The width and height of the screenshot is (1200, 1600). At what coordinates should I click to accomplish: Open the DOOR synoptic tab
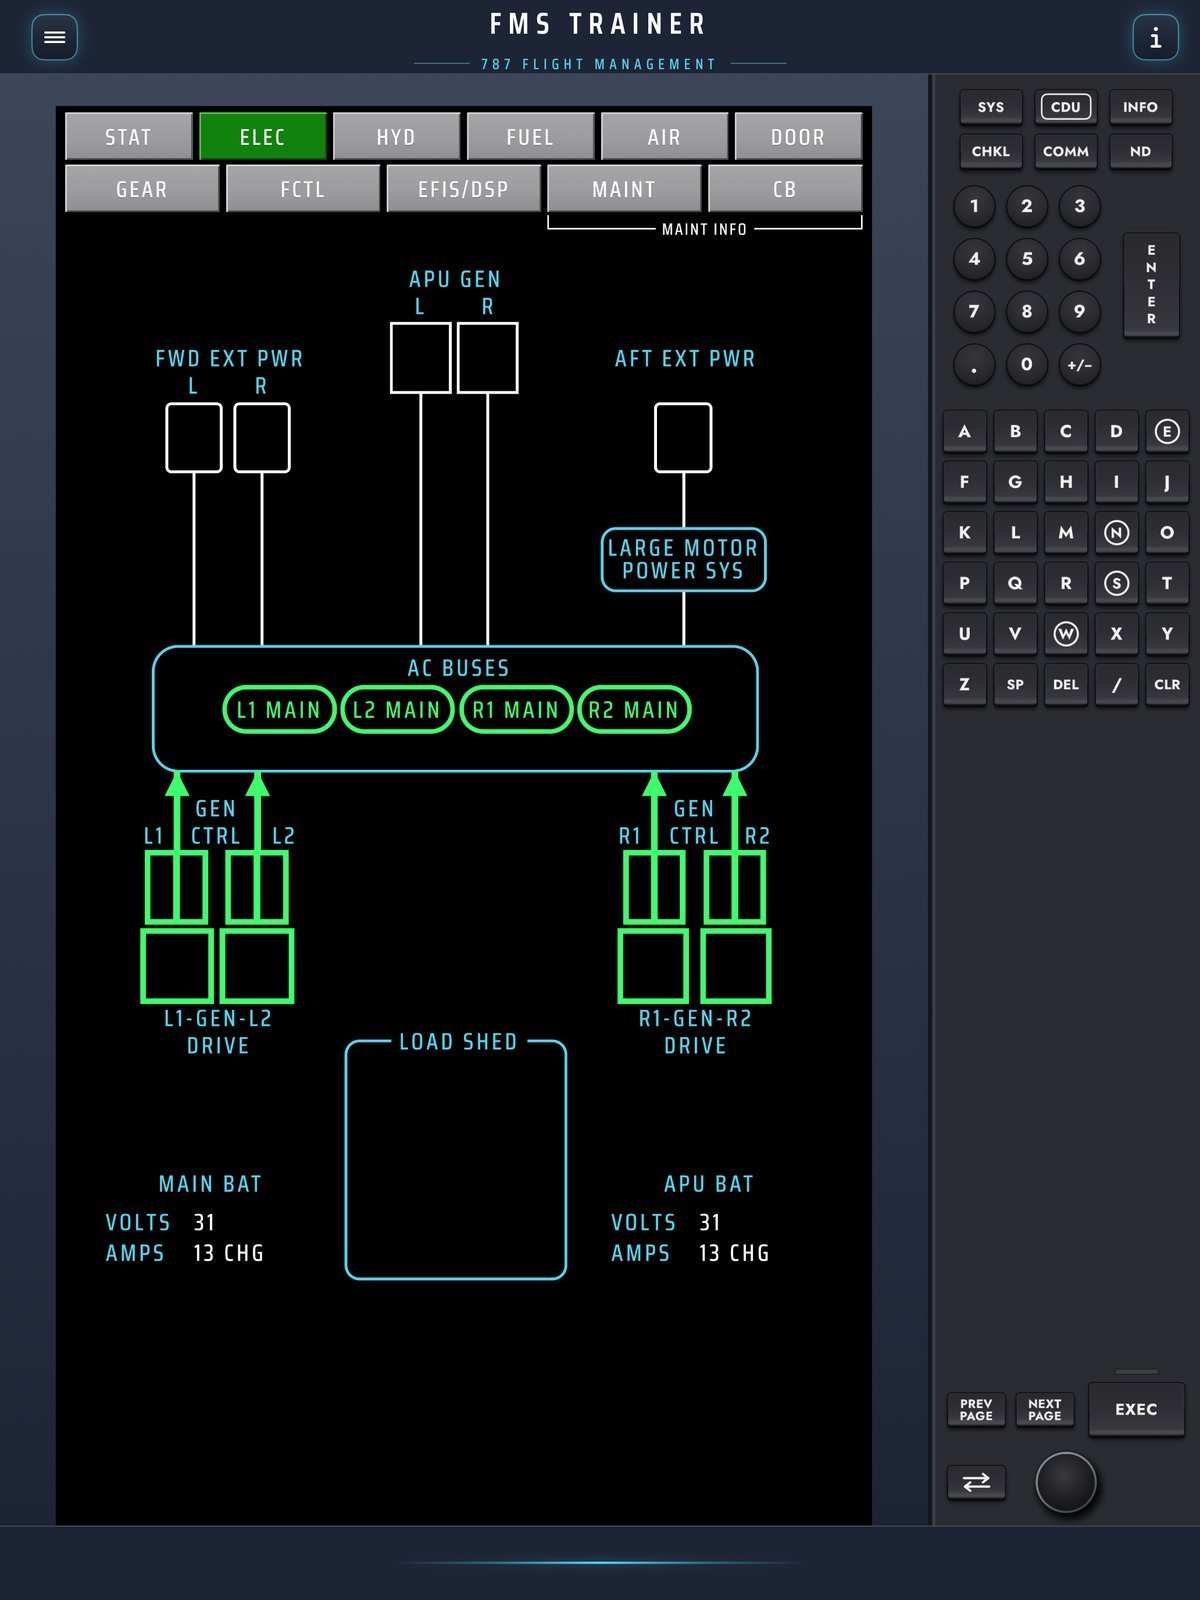pyautogui.click(x=798, y=137)
